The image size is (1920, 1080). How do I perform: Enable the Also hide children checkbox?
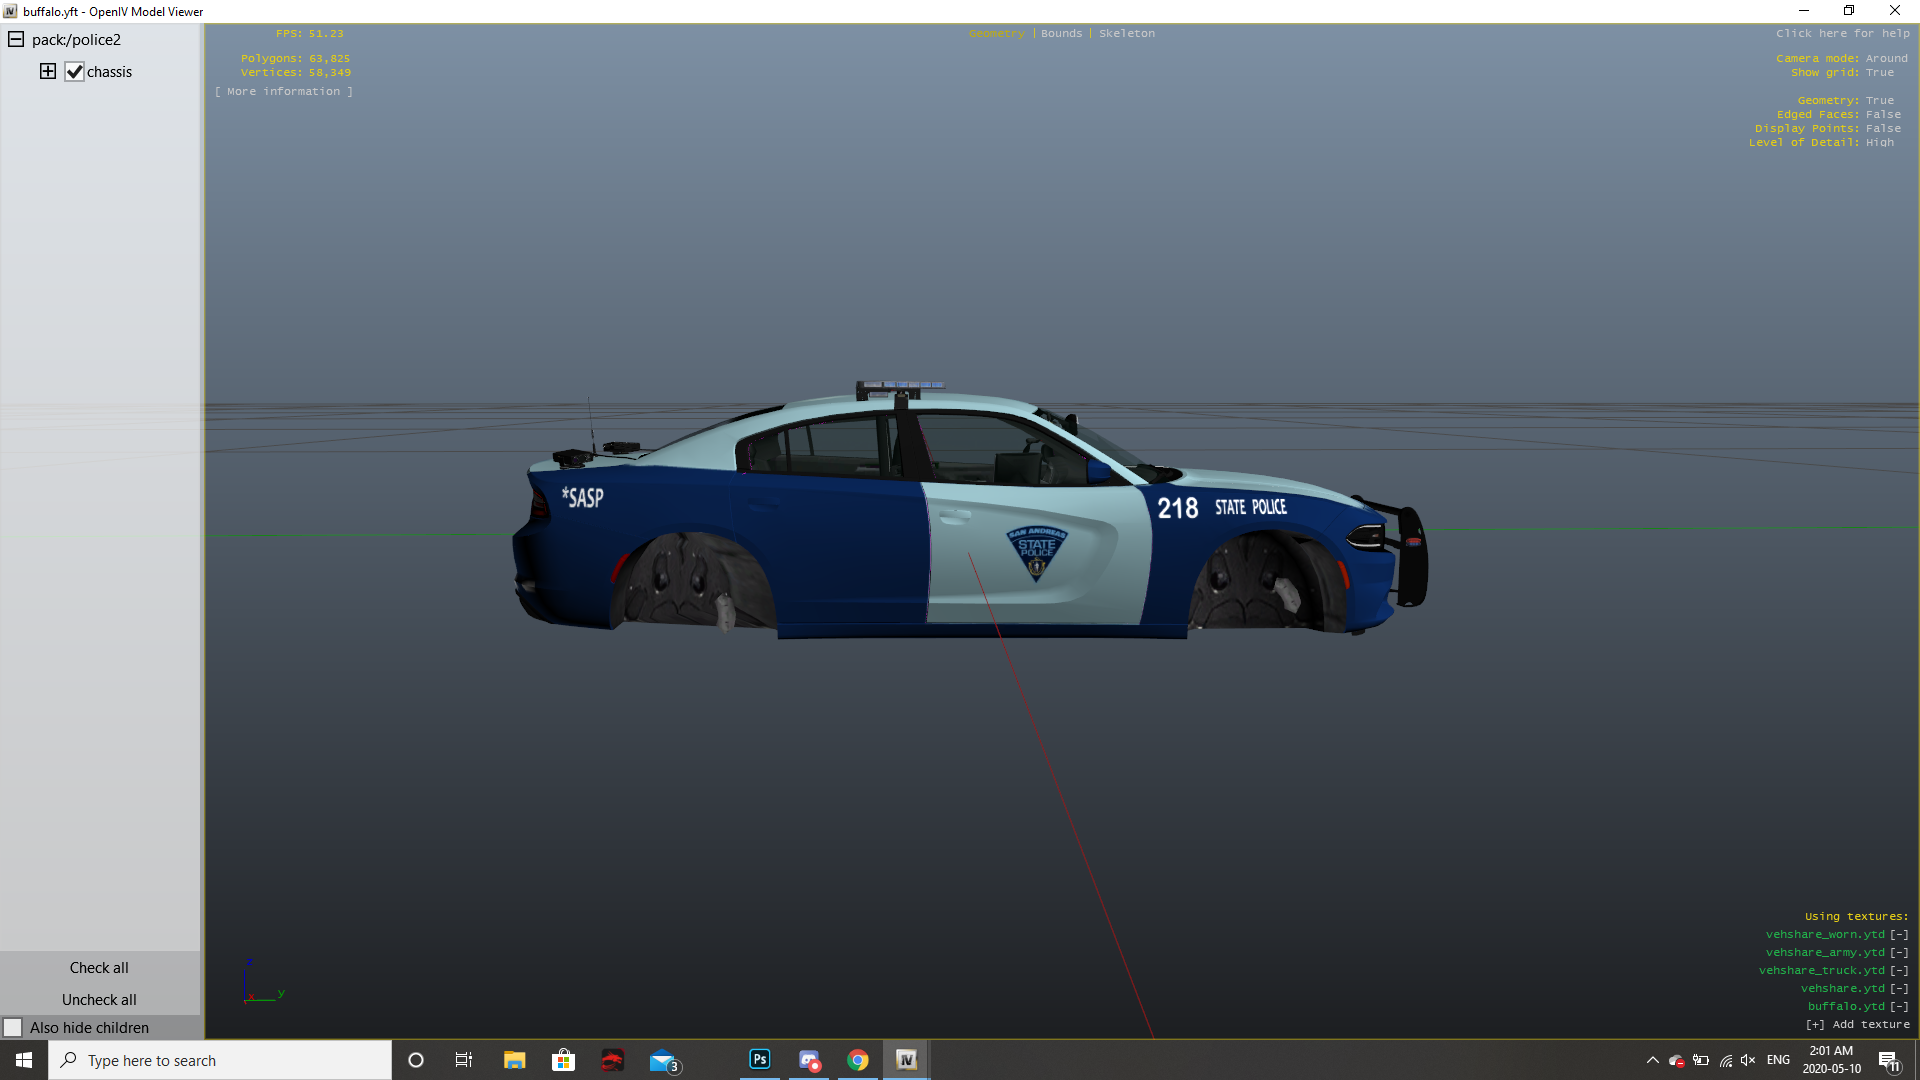click(x=13, y=1027)
